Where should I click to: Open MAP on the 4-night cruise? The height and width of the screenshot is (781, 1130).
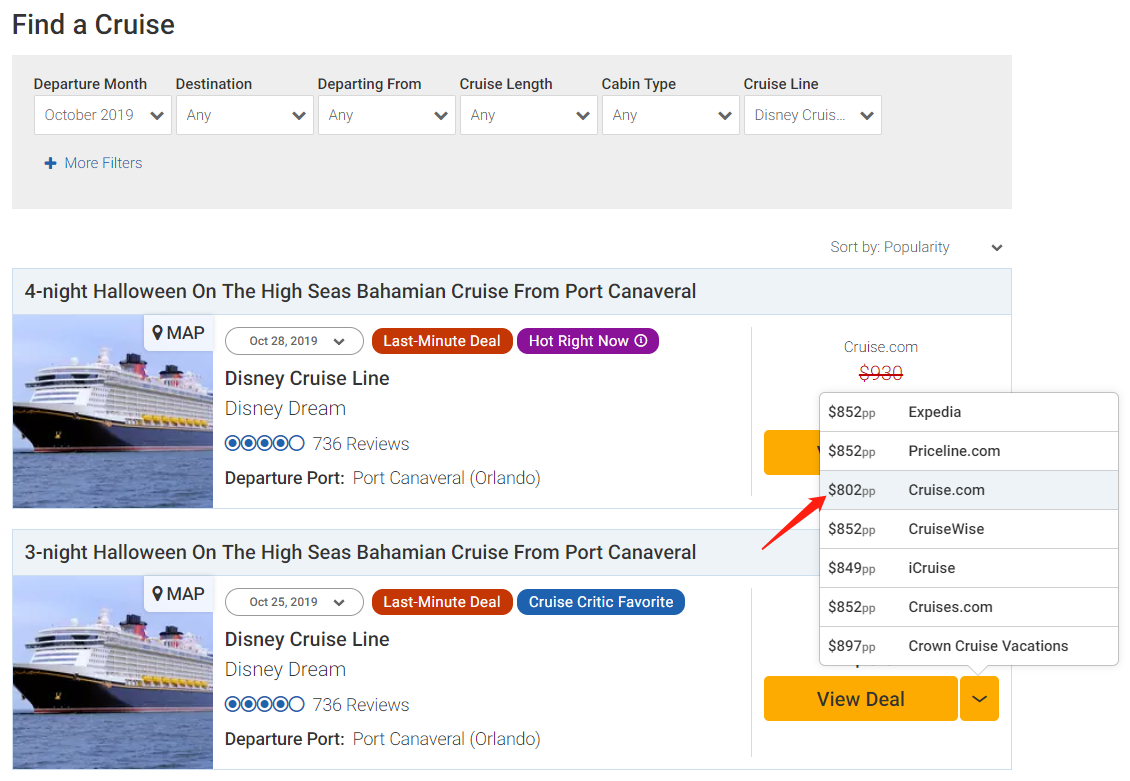[179, 333]
